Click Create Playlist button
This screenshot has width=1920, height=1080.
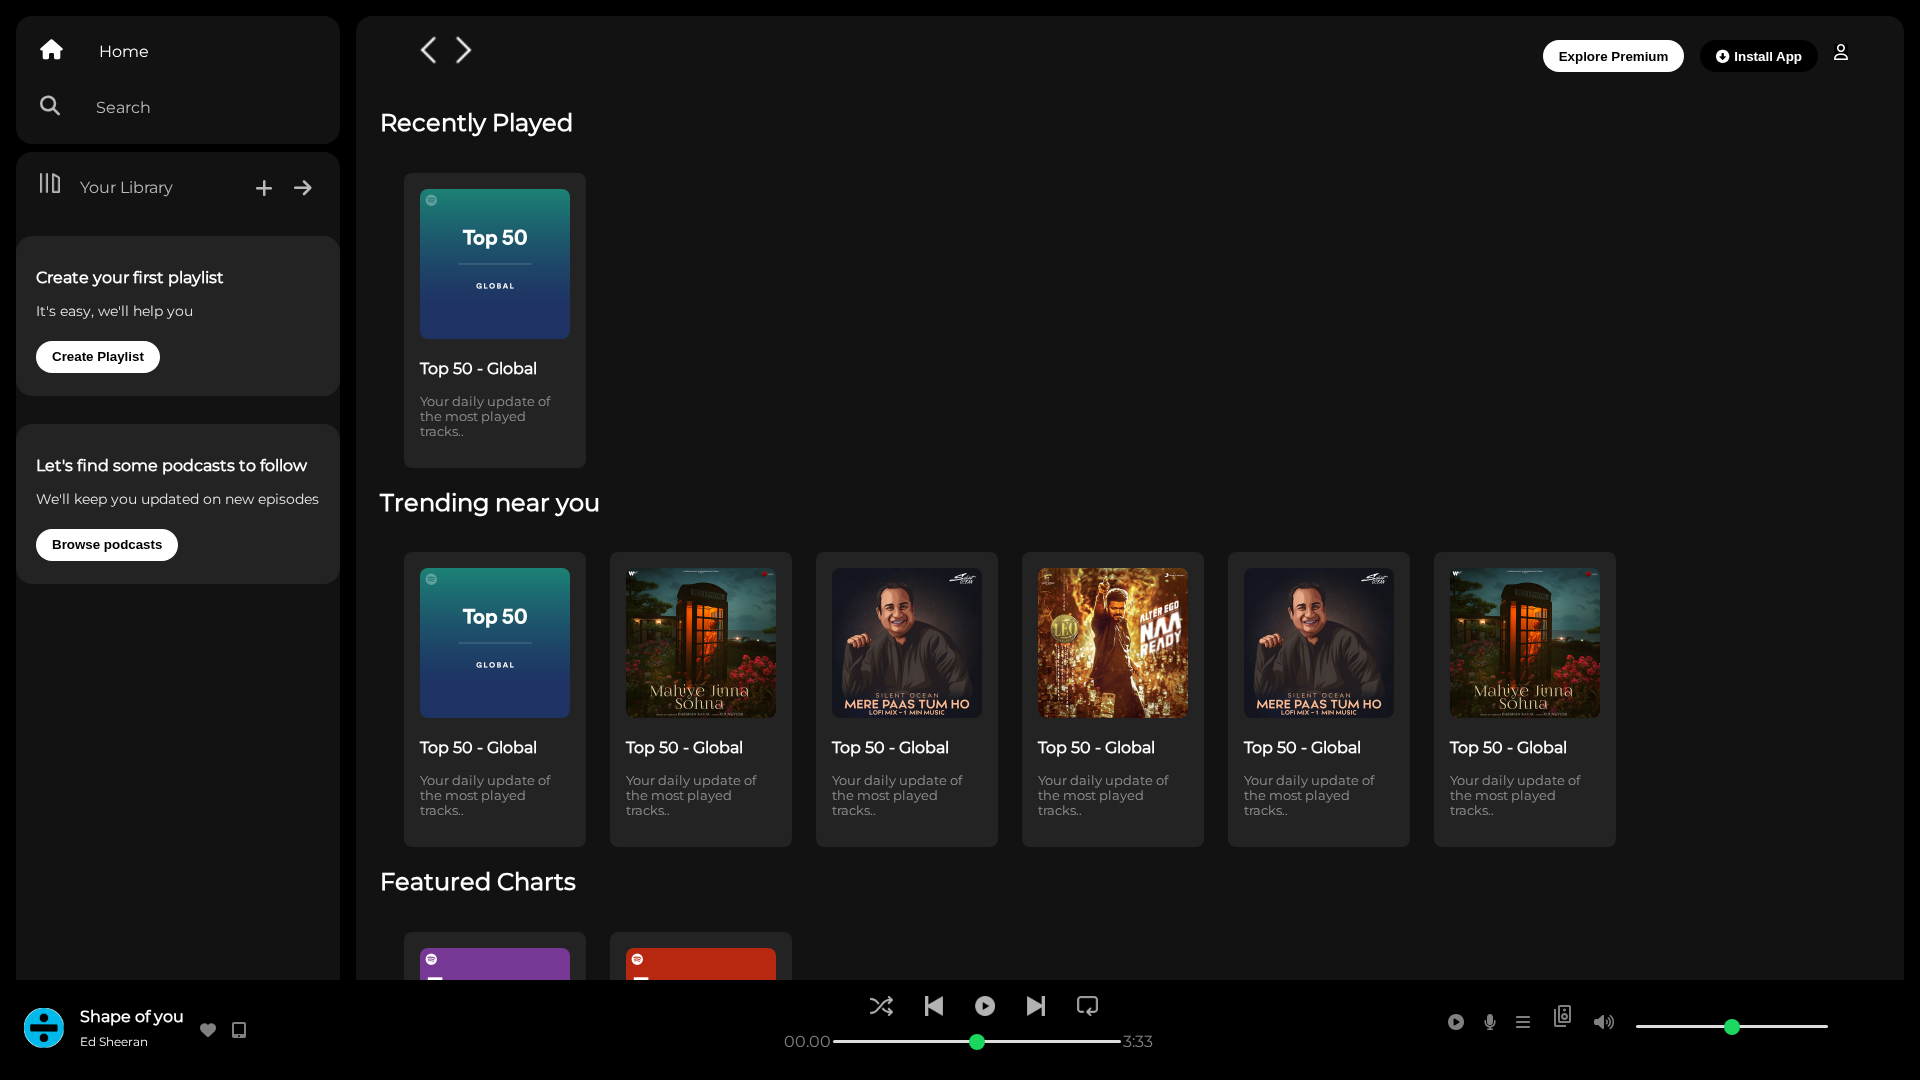coord(98,357)
